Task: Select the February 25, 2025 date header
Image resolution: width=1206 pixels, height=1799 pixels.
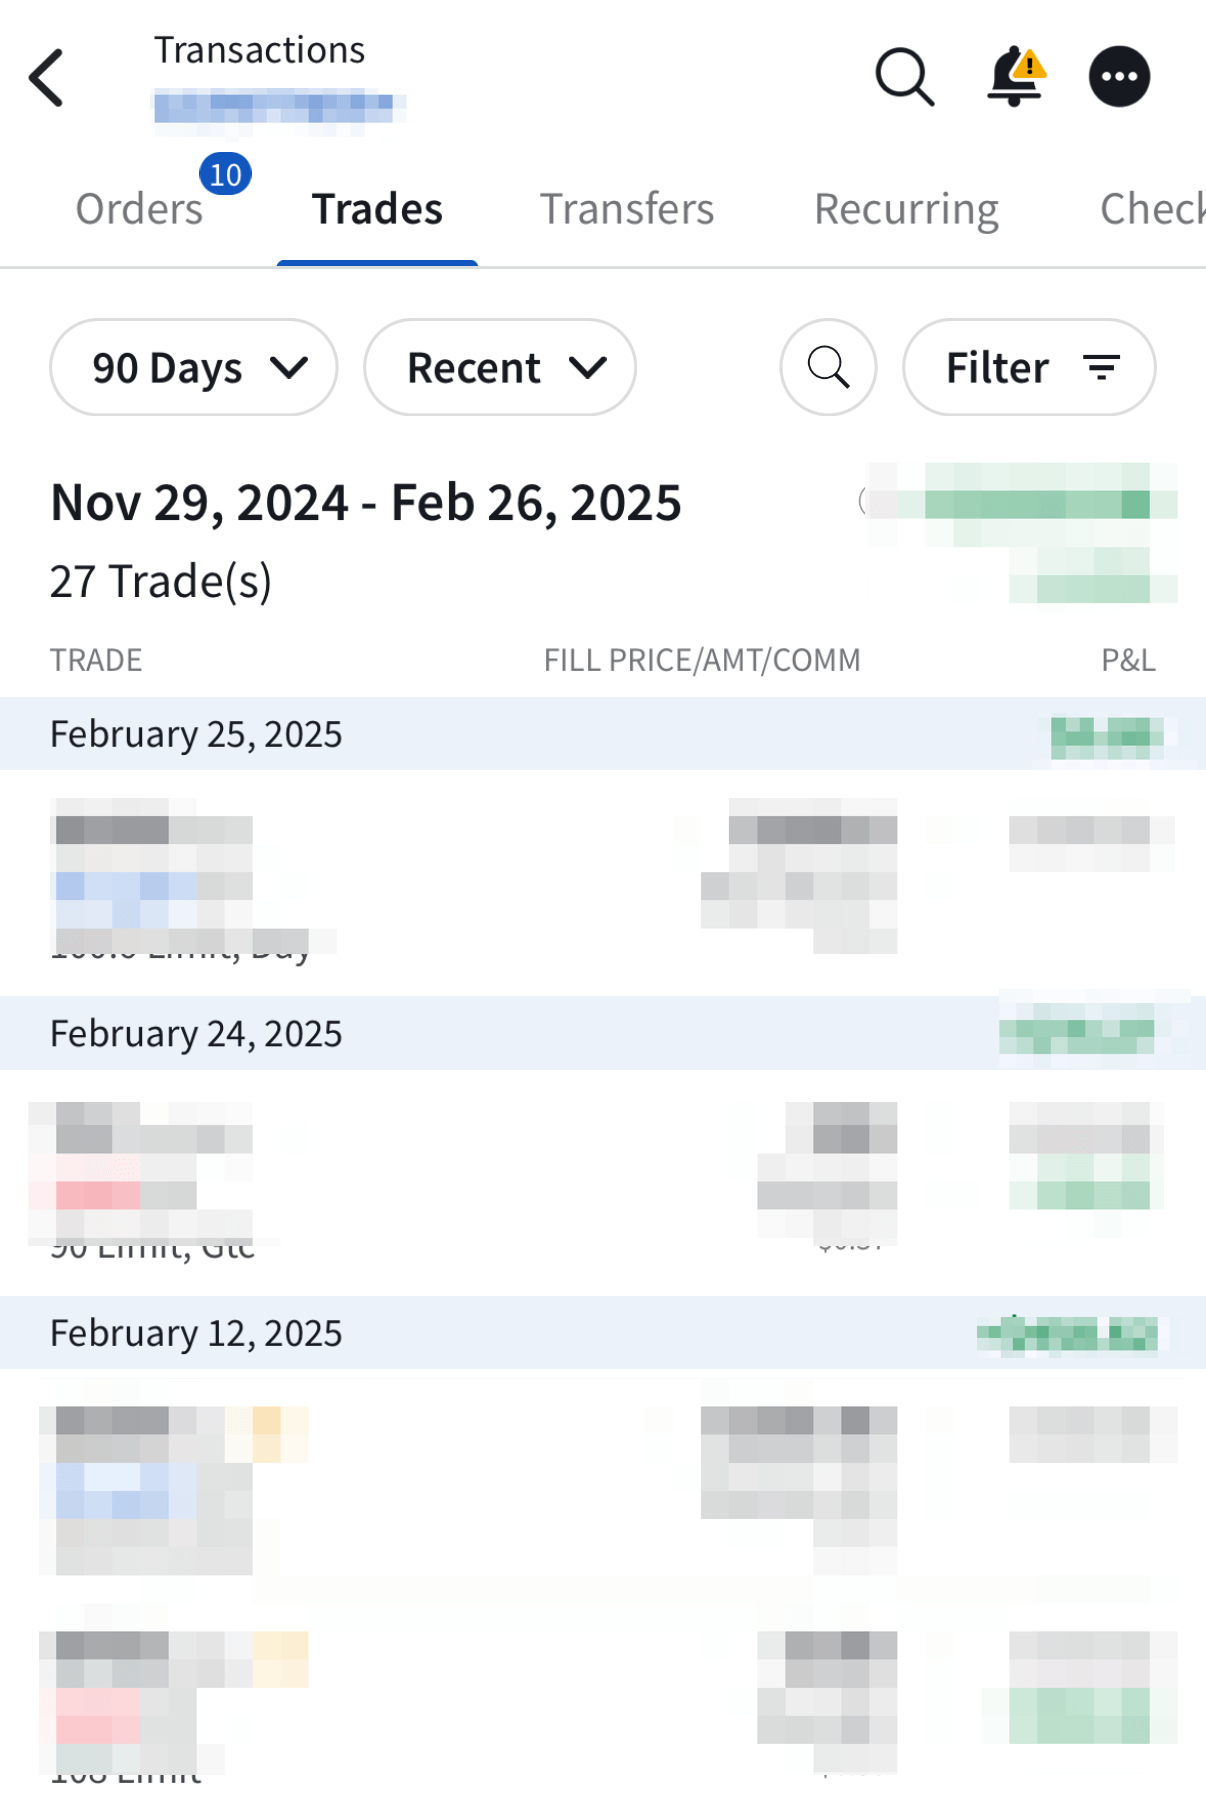Action: pyautogui.click(x=196, y=734)
